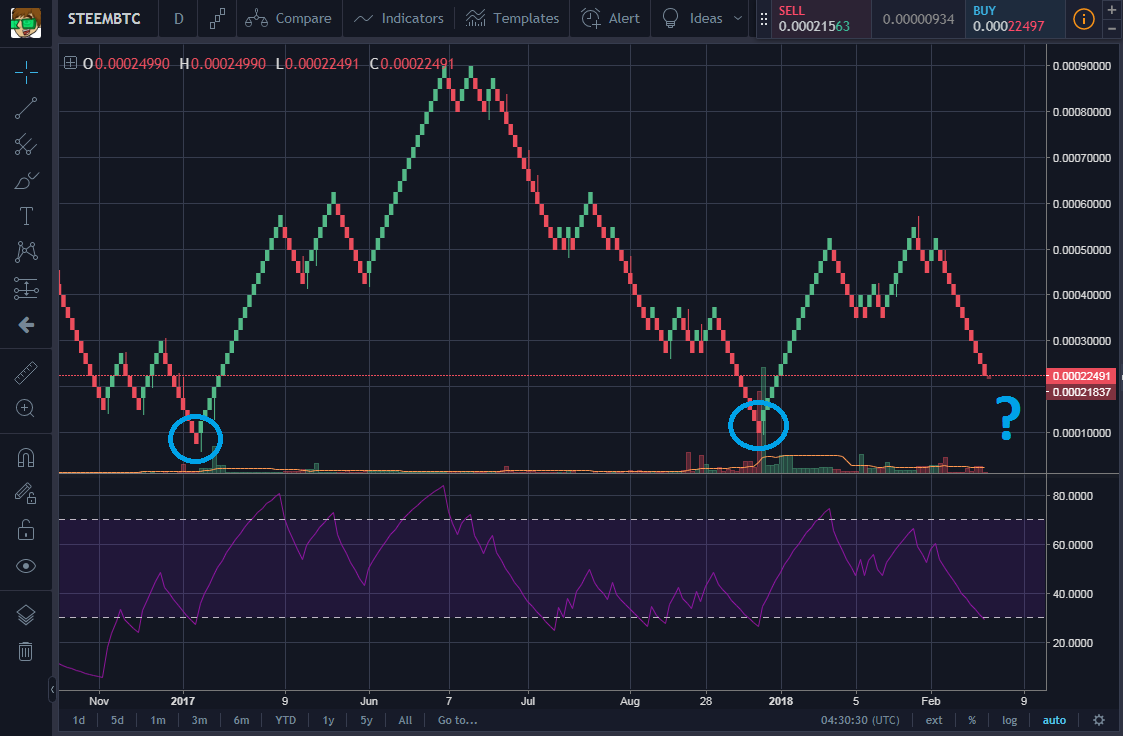Select the ruler measure tool
Screen dimensions: 1123x736
pos(26,373)
